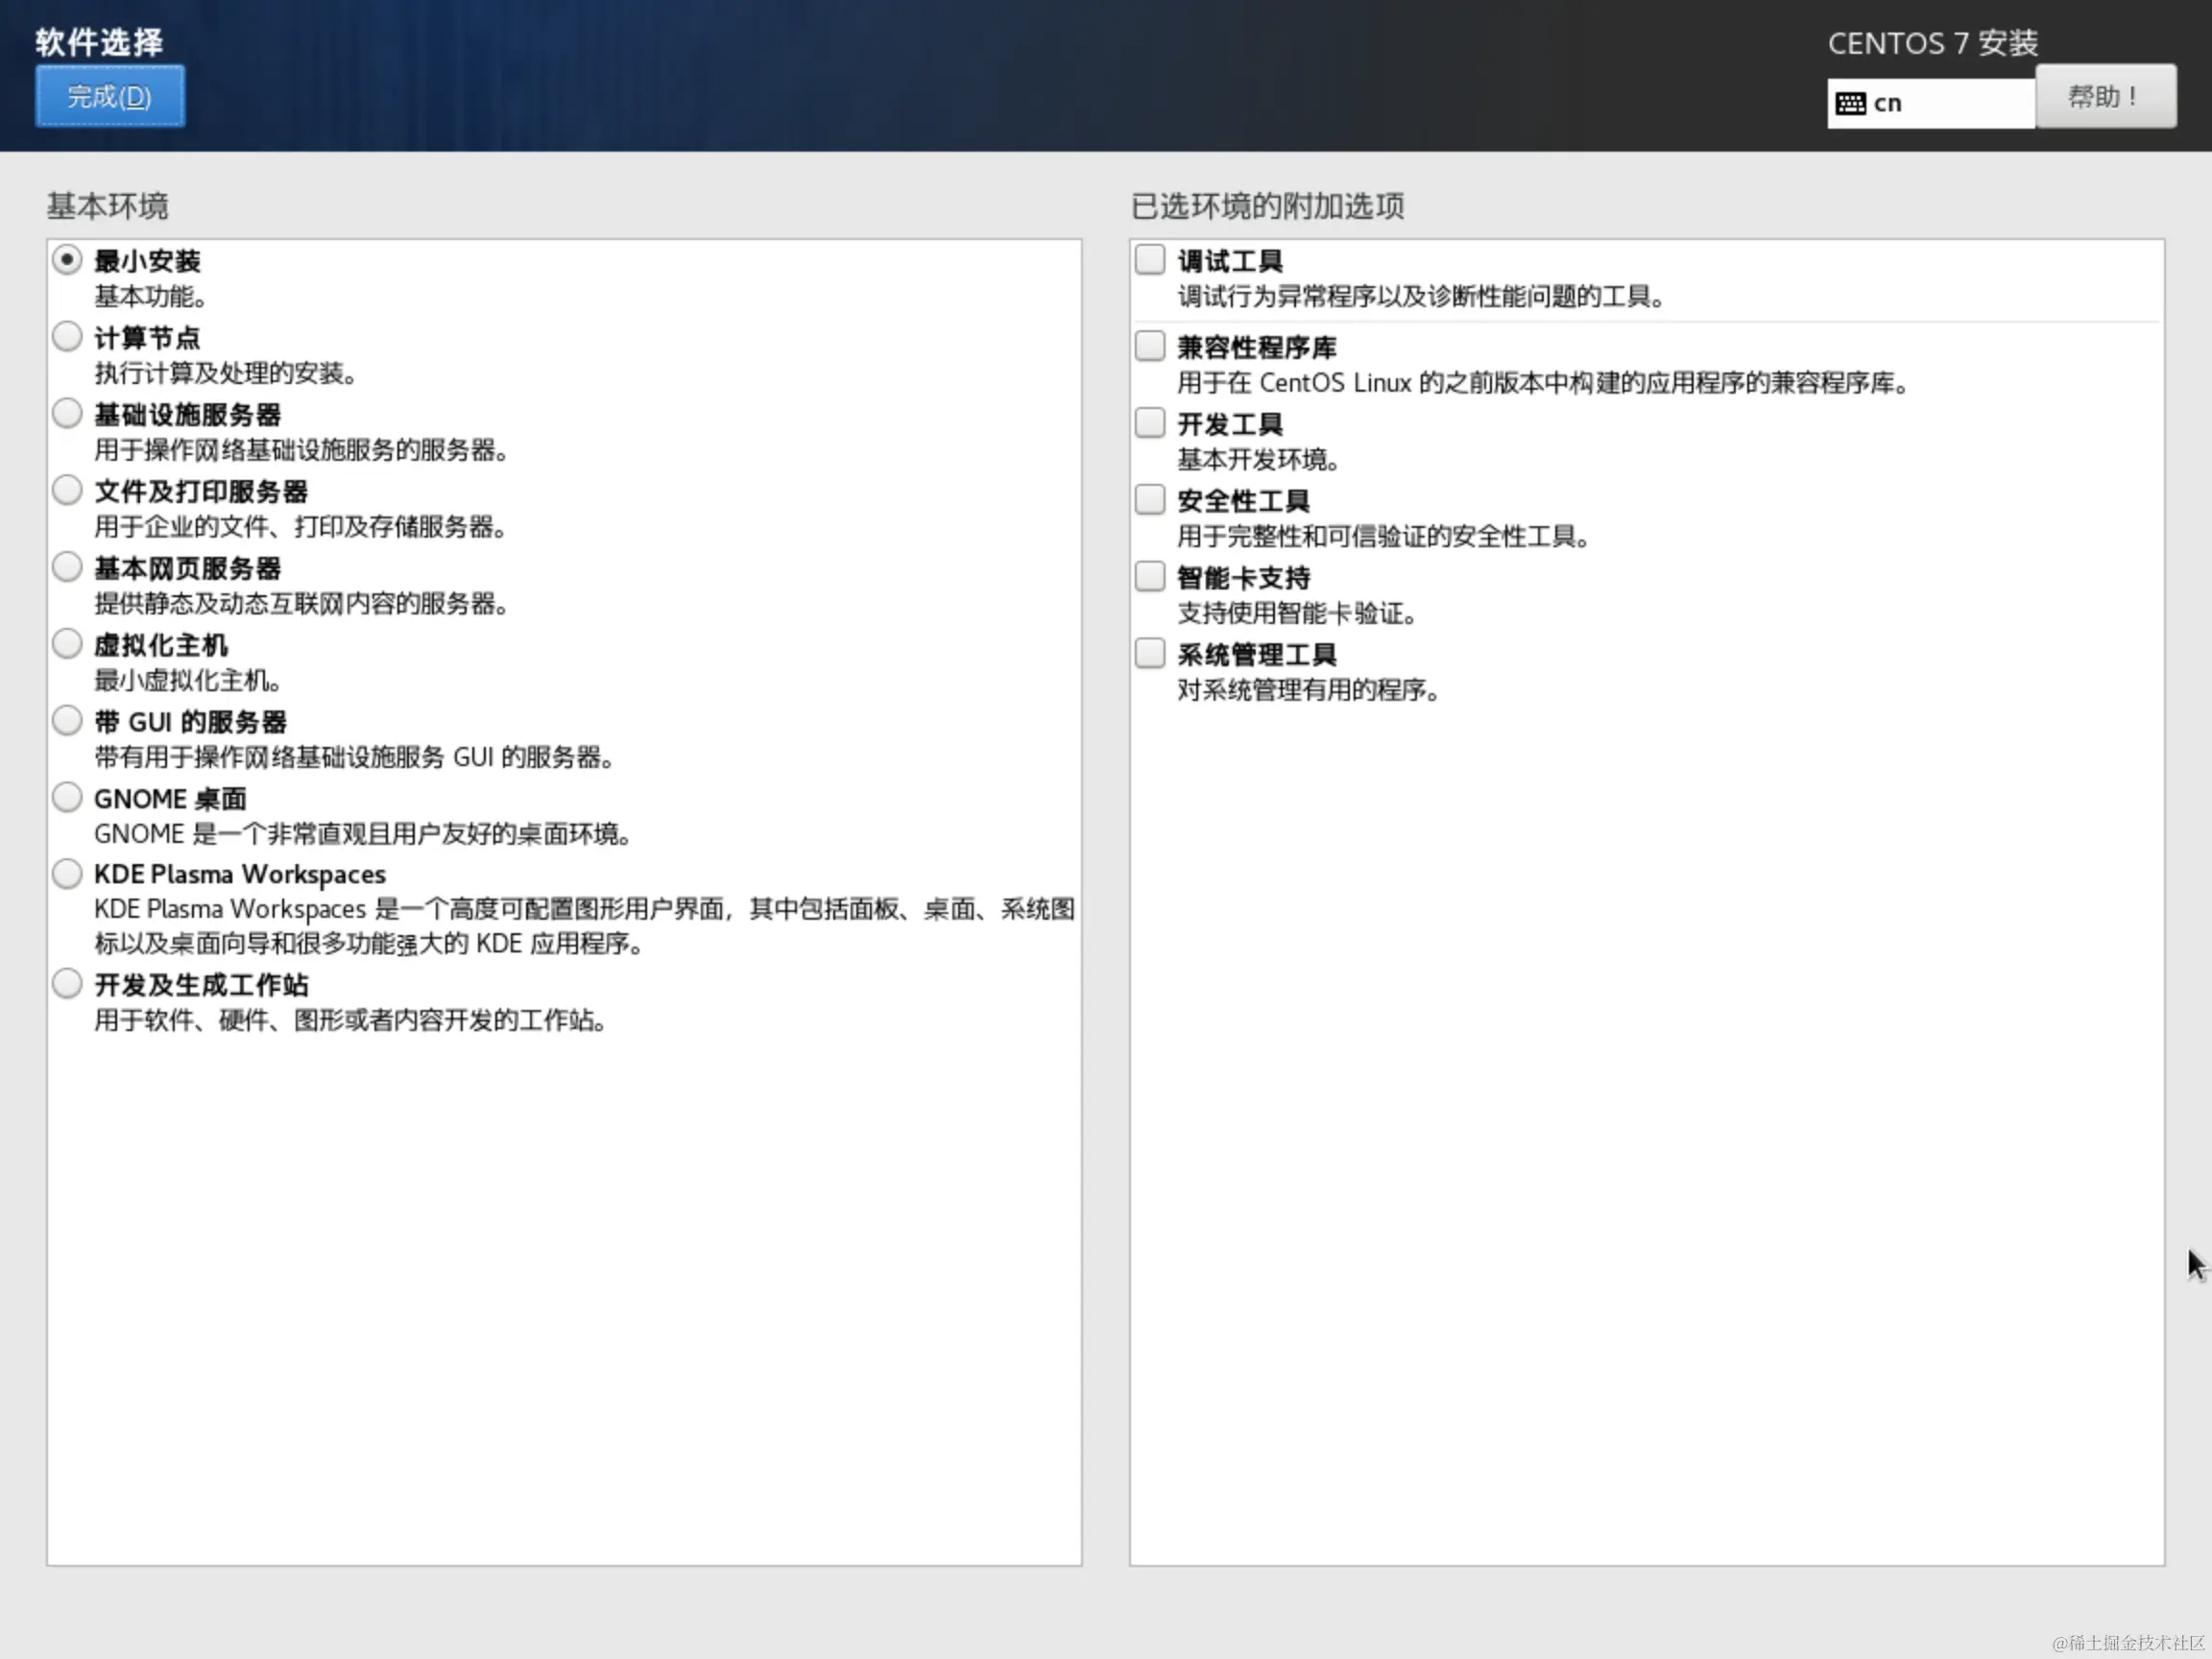Choose 带 GUI 的服务器 environment
Image resolution: width=2212 pixels, height=1659 pixels.
click(x=67, y=719)
